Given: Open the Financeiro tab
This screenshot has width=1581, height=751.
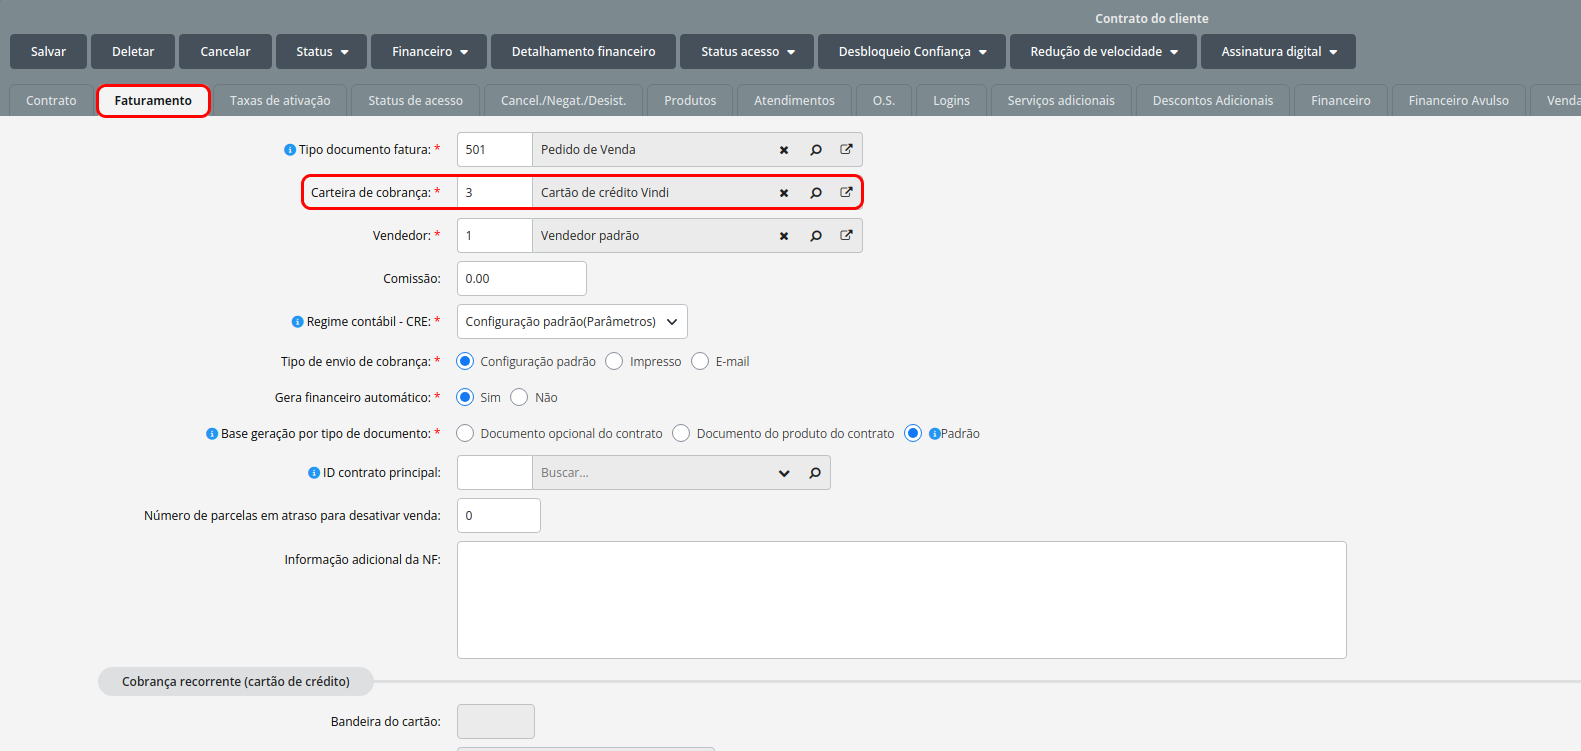Looking at the screenshot, I should [1341, 101].
